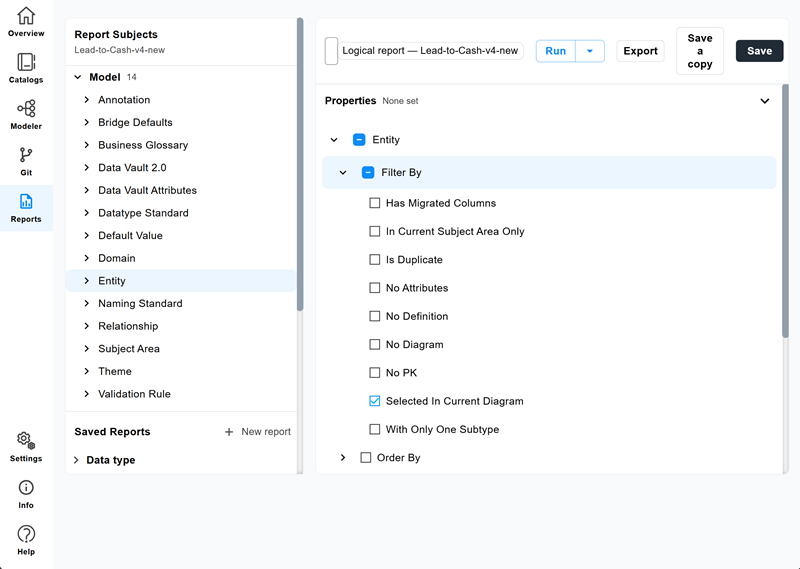Screen dimensions: 800x569
Task: Click the Report Subjects panel scrollbar
Action: (300, 164)
